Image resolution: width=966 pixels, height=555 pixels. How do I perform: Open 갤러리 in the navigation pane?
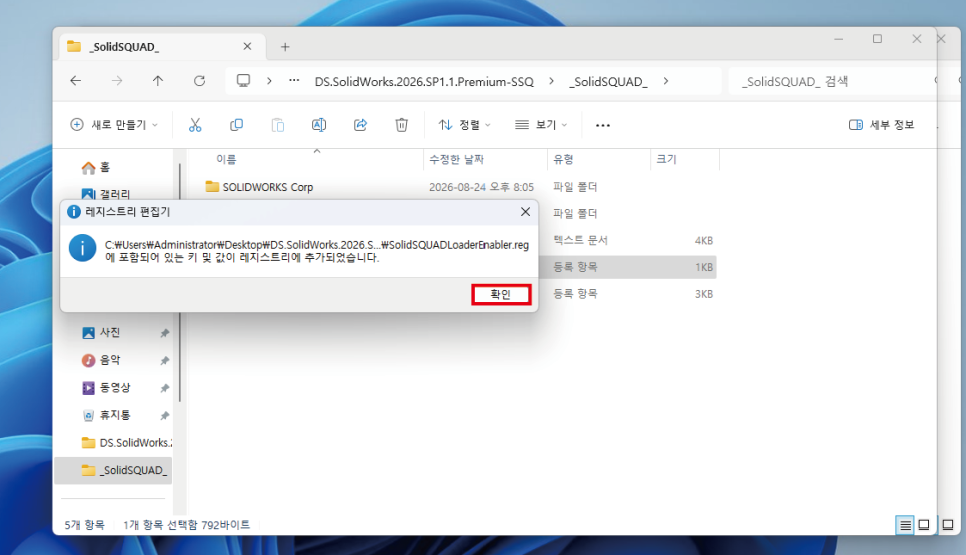click(x=105, y=194)
